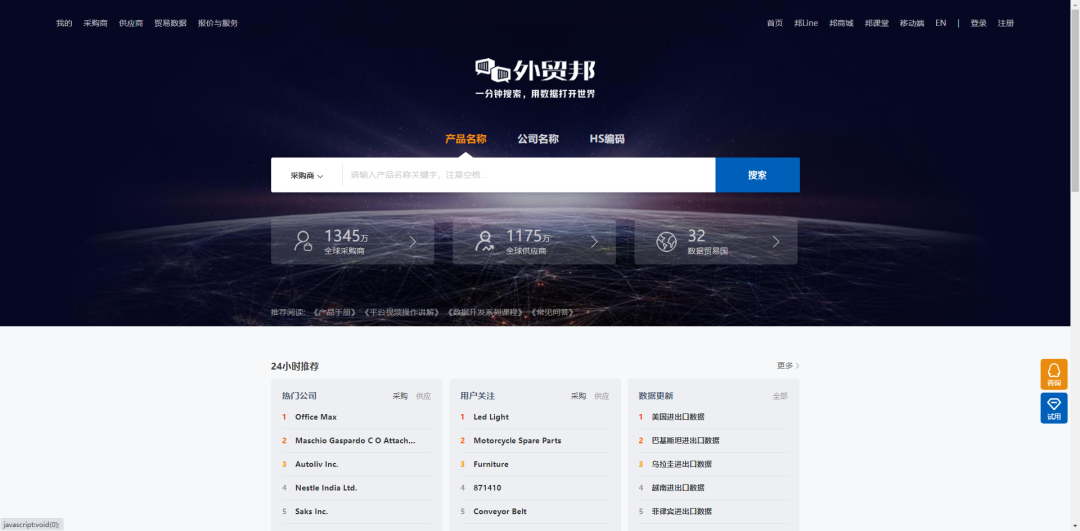1080x531 pixels.
Task: Select the HS编码 search tab
Action: pyautogui.click(x=607, y=139)
